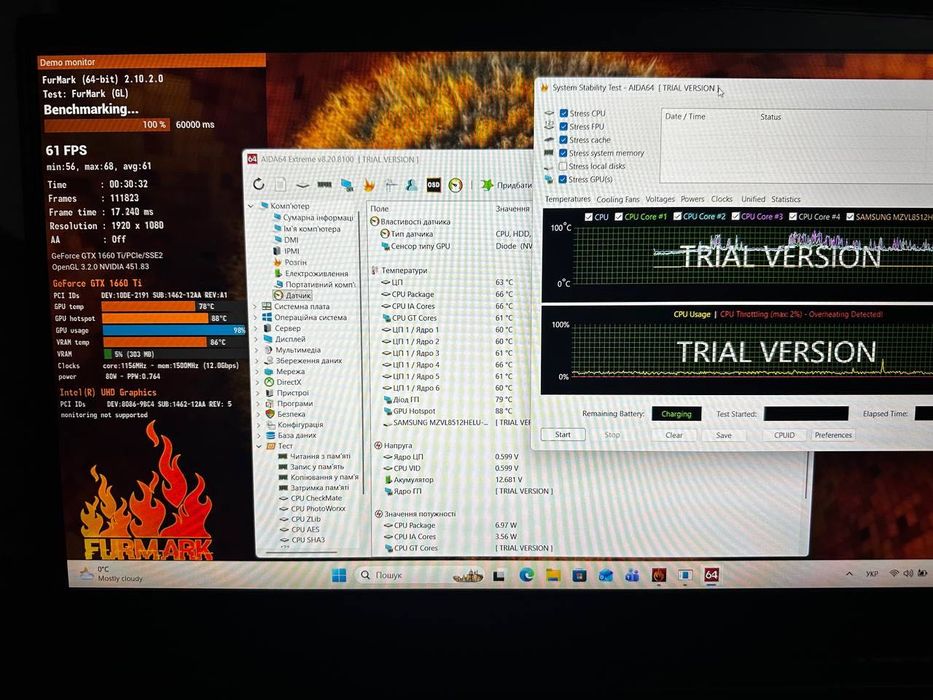Image resolution: width=933 pixels, height=700 pixels.
Task: Open System Stability Test flame toolbar icon
Action: 369,185
